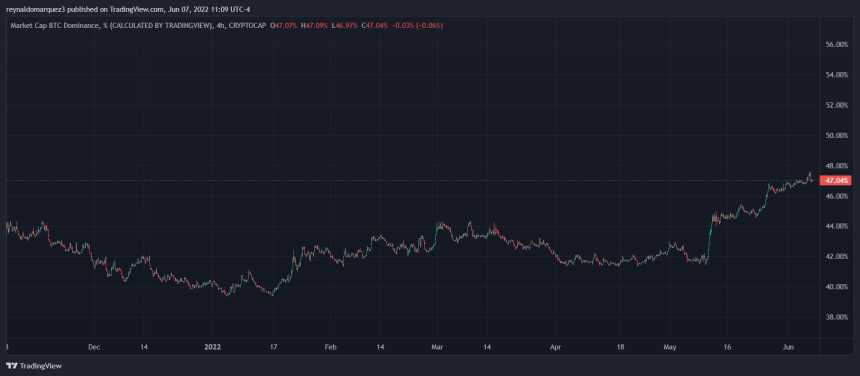The height and width of the screenshot is (376, 860).
Task: Click the close value 'C47.04%'
Action: (x=375, y=26)
